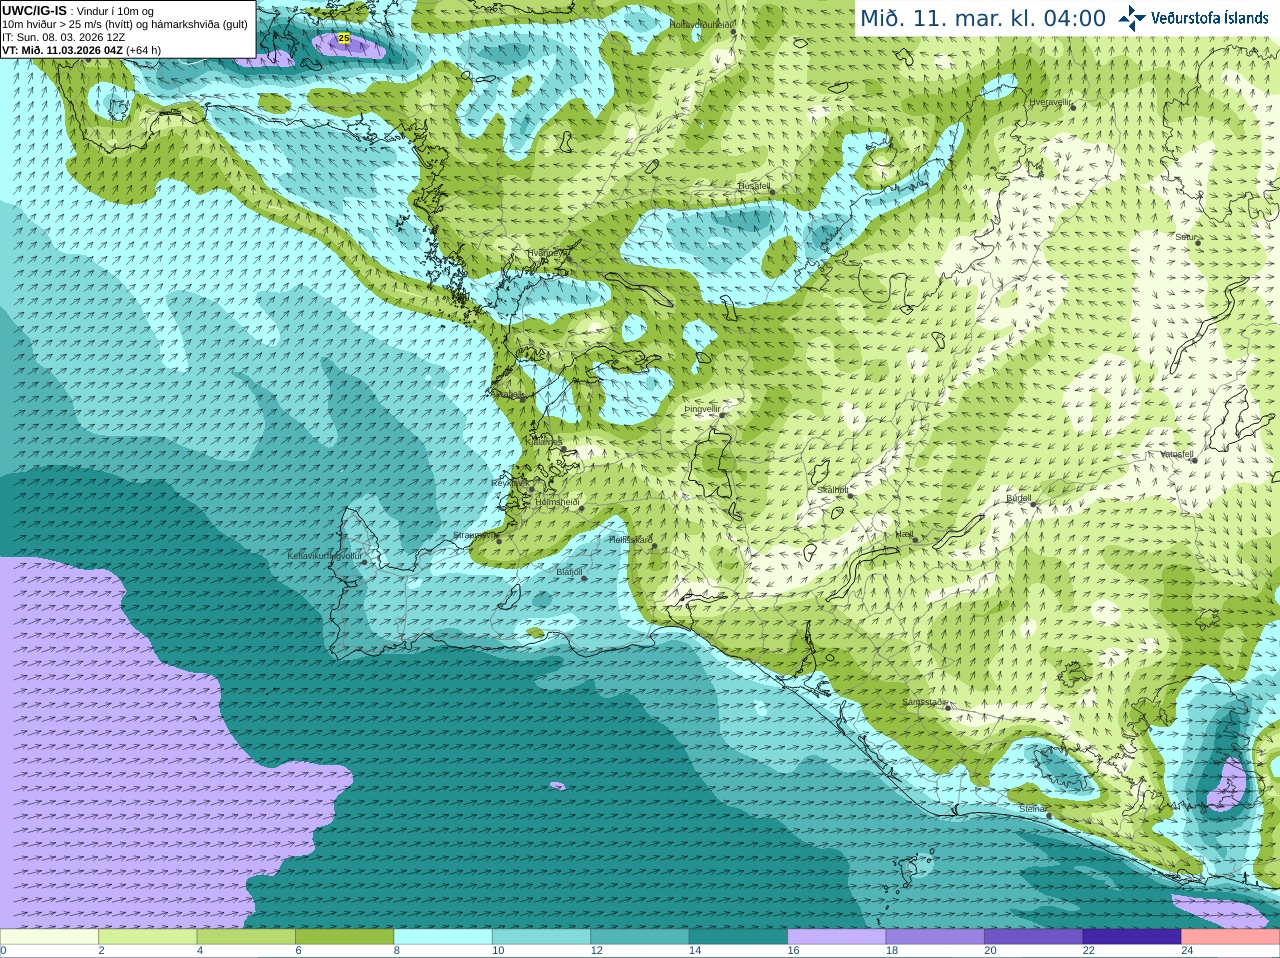
Task: Select the Hæll station dot
Action: [x=915, y=540]
